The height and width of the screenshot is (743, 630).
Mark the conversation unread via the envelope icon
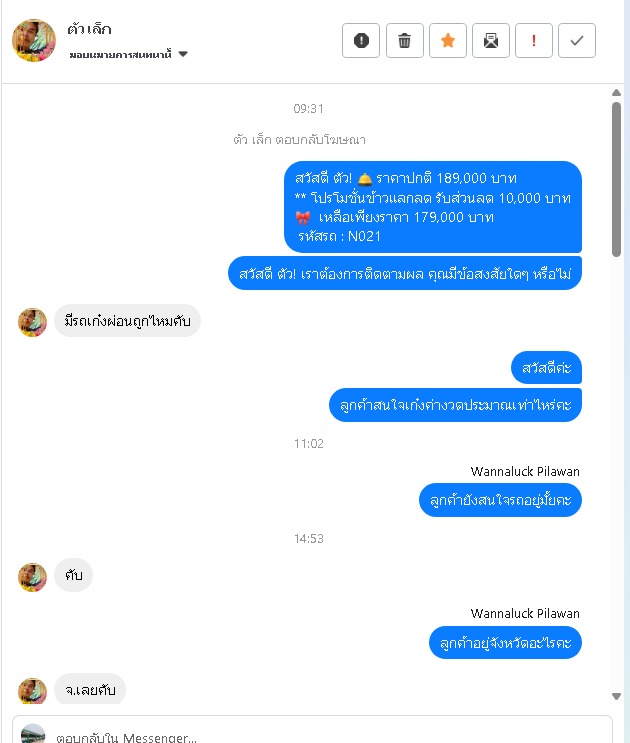[491, 40]
